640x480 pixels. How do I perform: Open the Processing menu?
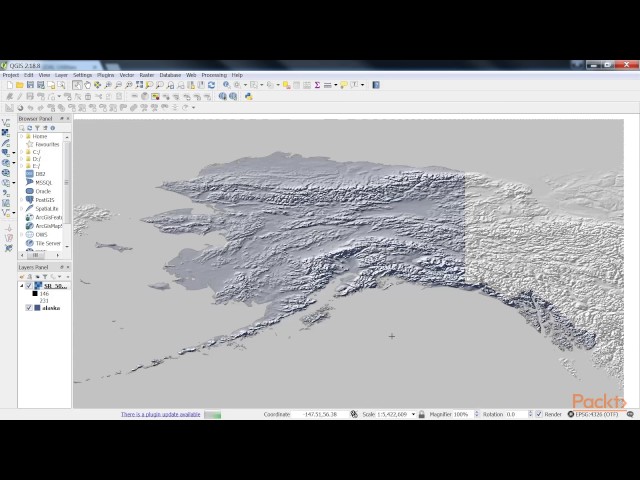(x=214, y=75)
